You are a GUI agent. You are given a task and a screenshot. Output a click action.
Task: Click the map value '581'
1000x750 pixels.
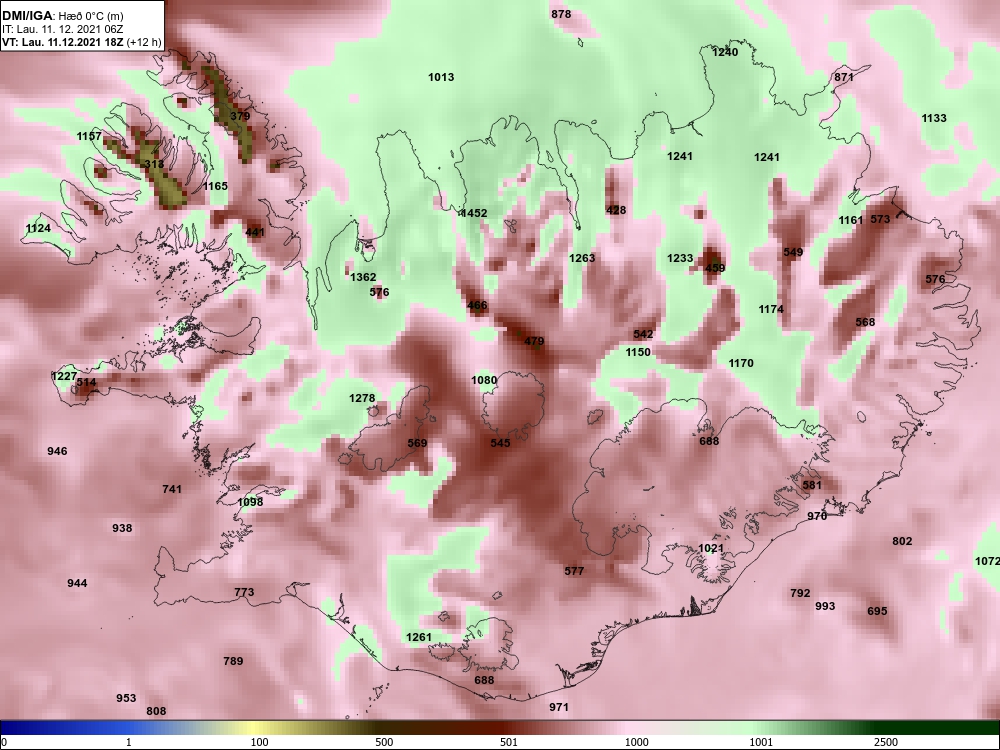(812, 485)
